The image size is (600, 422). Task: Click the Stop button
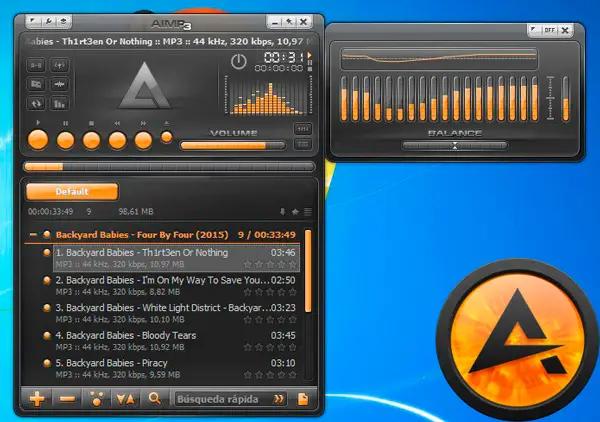[91, 140]
